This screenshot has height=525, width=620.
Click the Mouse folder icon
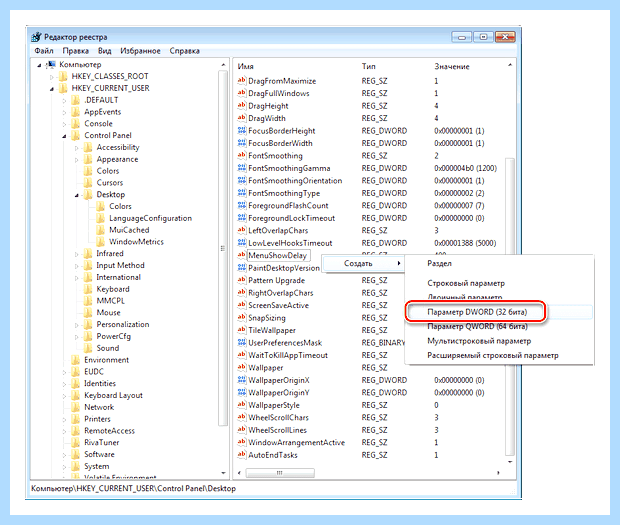click(x=88, y=313)
